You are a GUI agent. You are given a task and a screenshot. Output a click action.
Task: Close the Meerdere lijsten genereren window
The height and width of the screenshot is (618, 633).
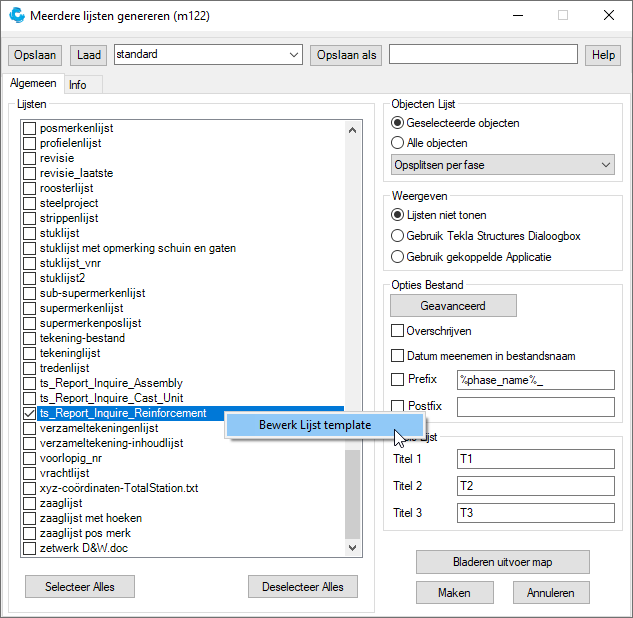[x=609, y=15]
